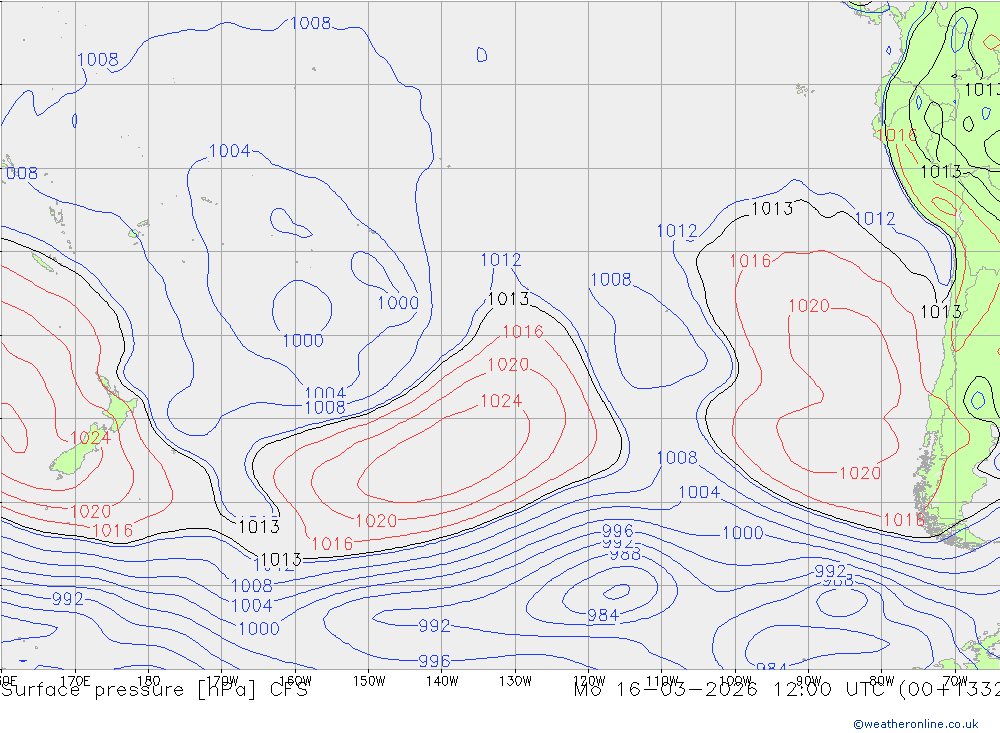Screen dimensions: 1000x733
Task: Click the 80W longitude axis label
Action: (x=882, y=681)
